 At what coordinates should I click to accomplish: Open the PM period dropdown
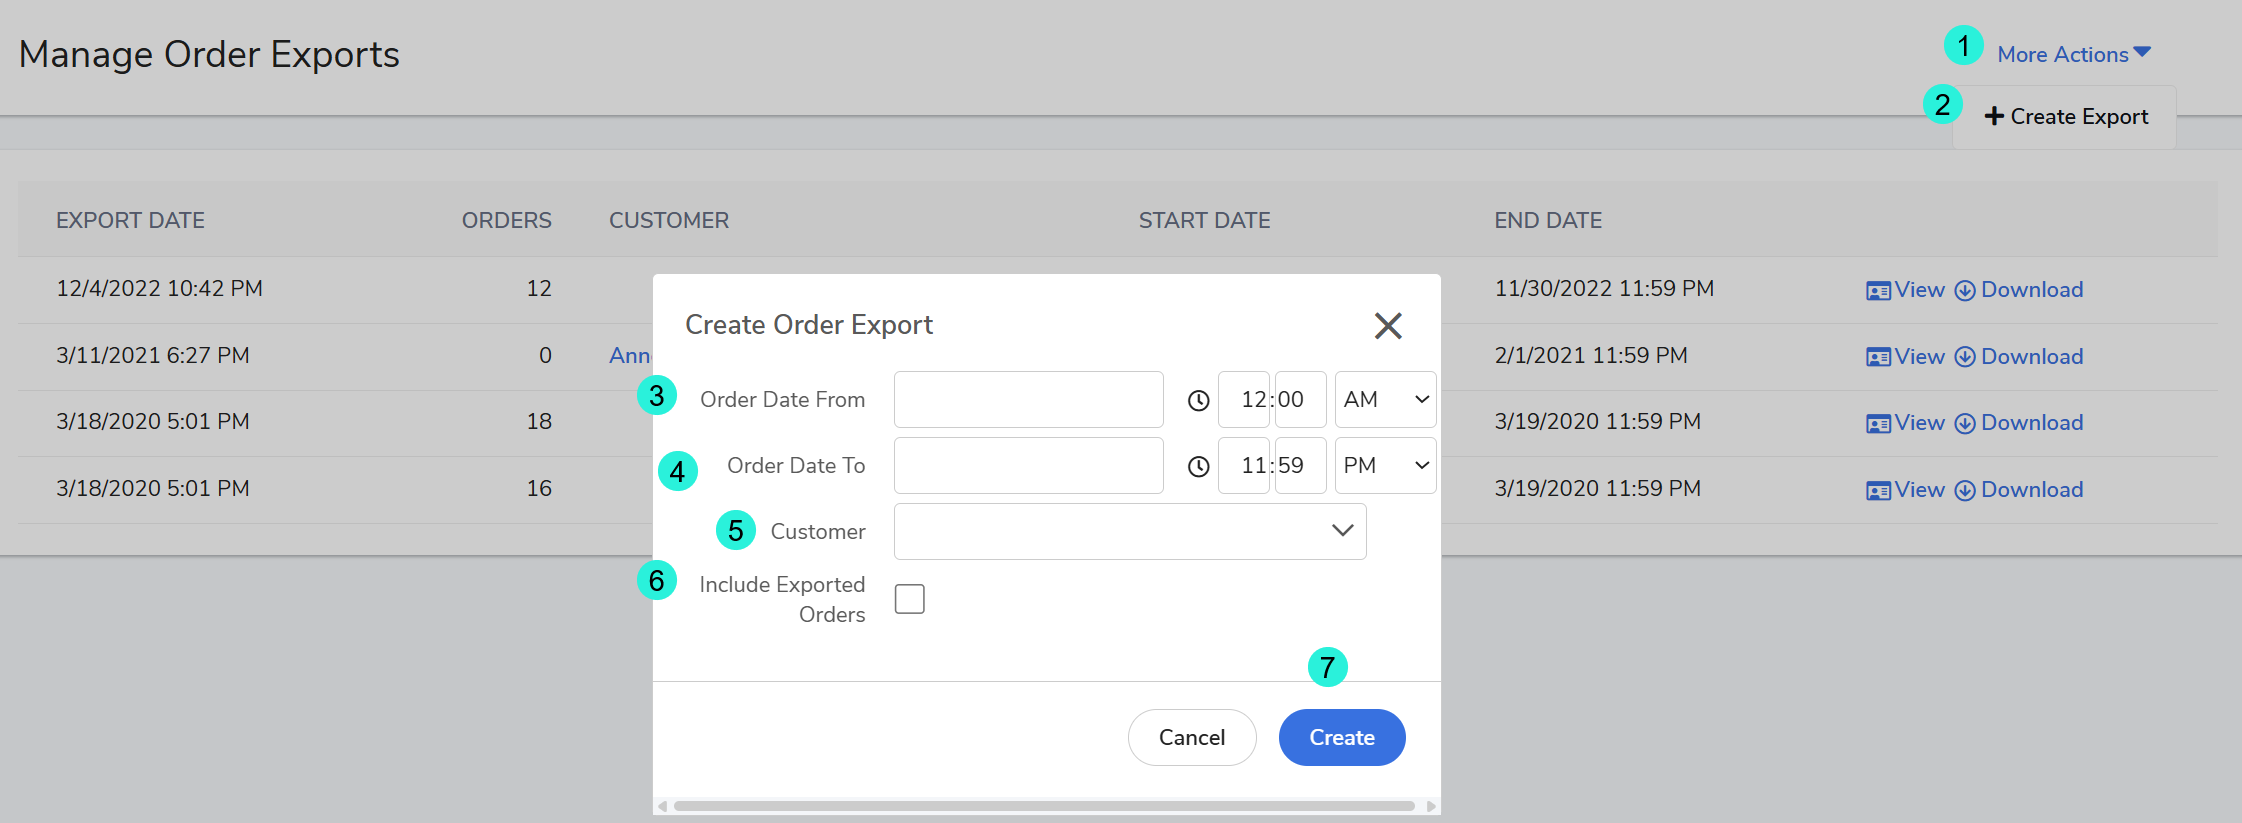click(1385, 466)
